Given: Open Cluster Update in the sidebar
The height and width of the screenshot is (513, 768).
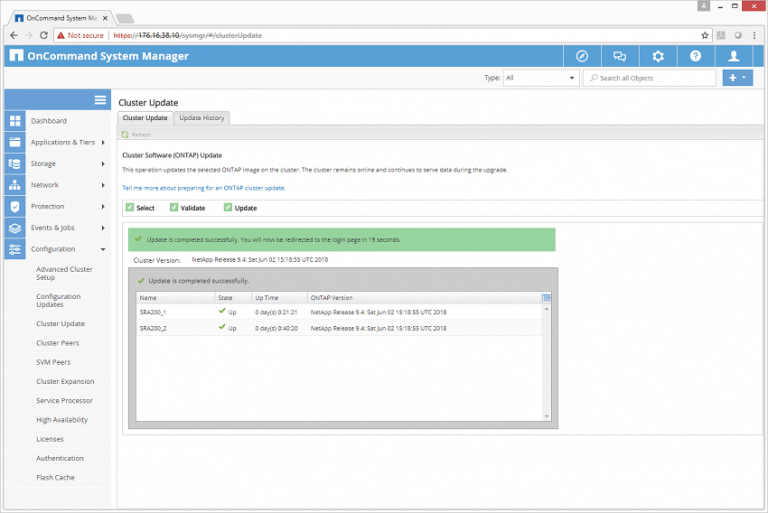Looking at the screenshot, I should 60,324.
